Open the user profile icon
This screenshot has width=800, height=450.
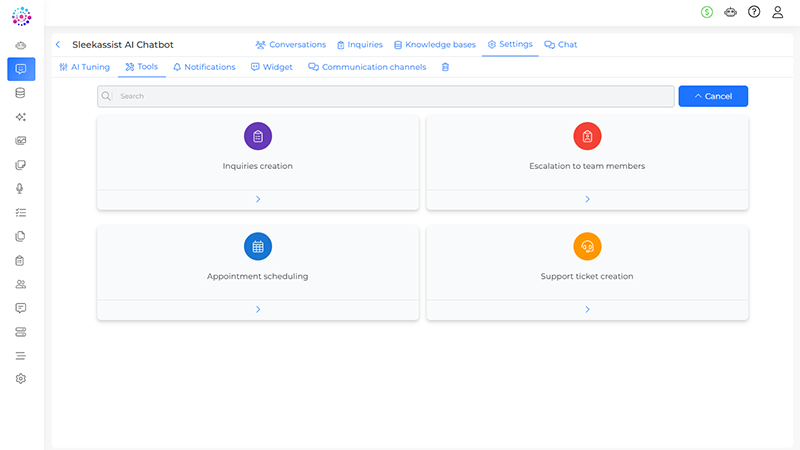[x=777, y=12]
